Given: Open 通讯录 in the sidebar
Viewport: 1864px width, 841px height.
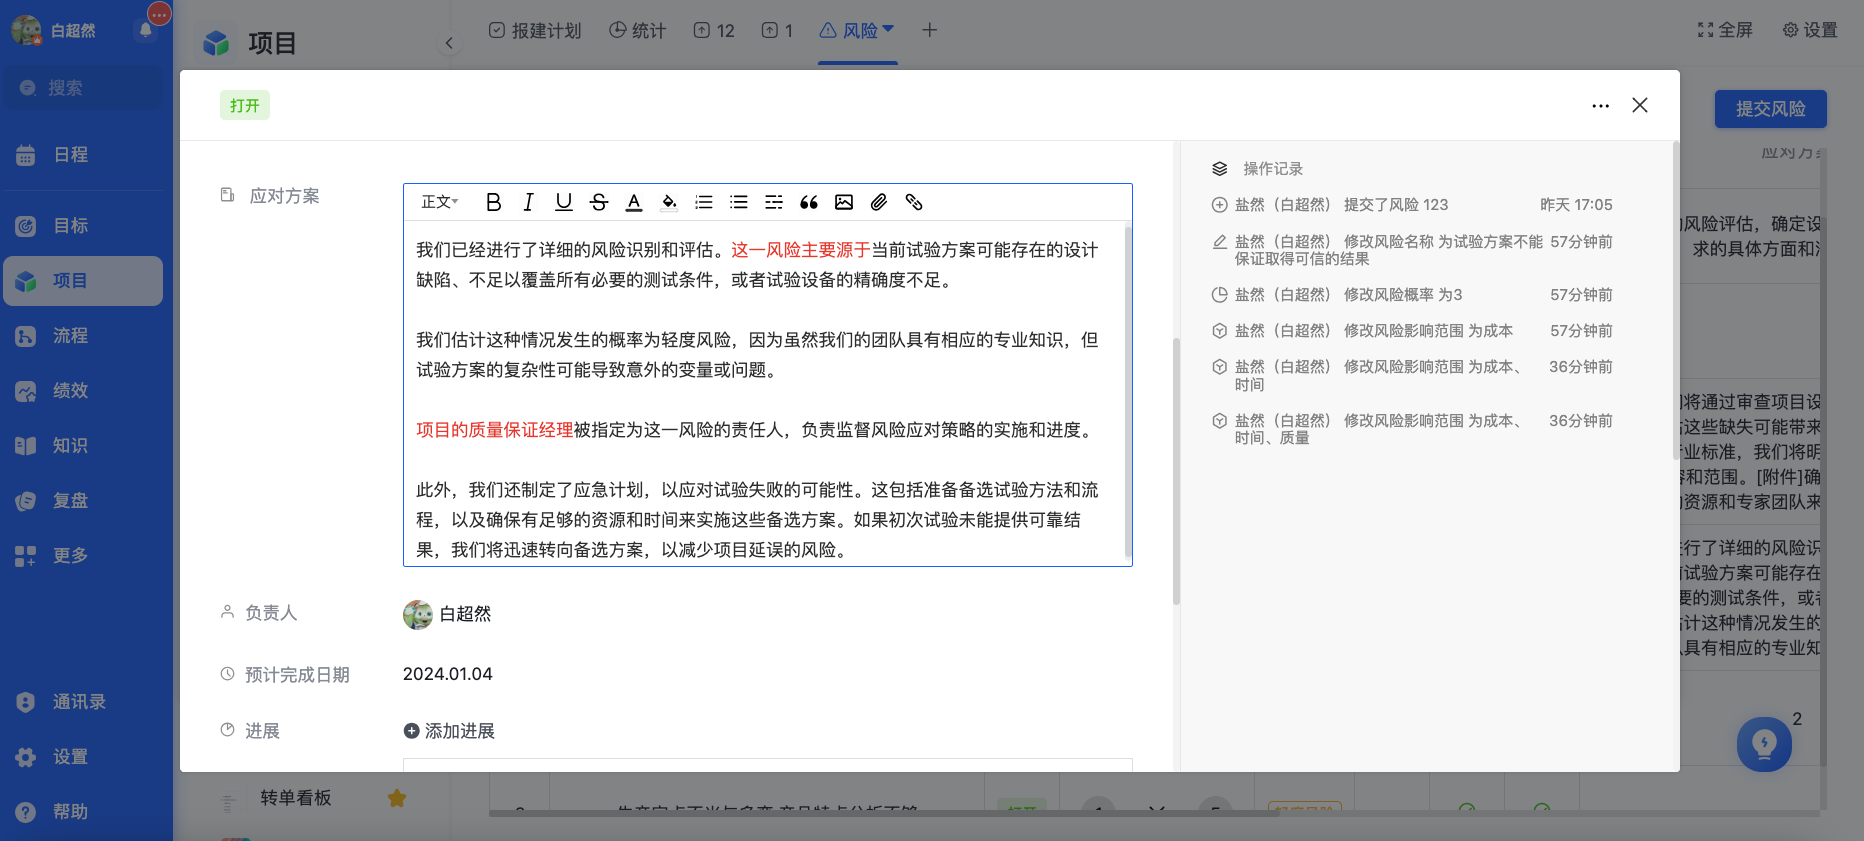Looking at the screenshot, I should click(x=83, y=702).
